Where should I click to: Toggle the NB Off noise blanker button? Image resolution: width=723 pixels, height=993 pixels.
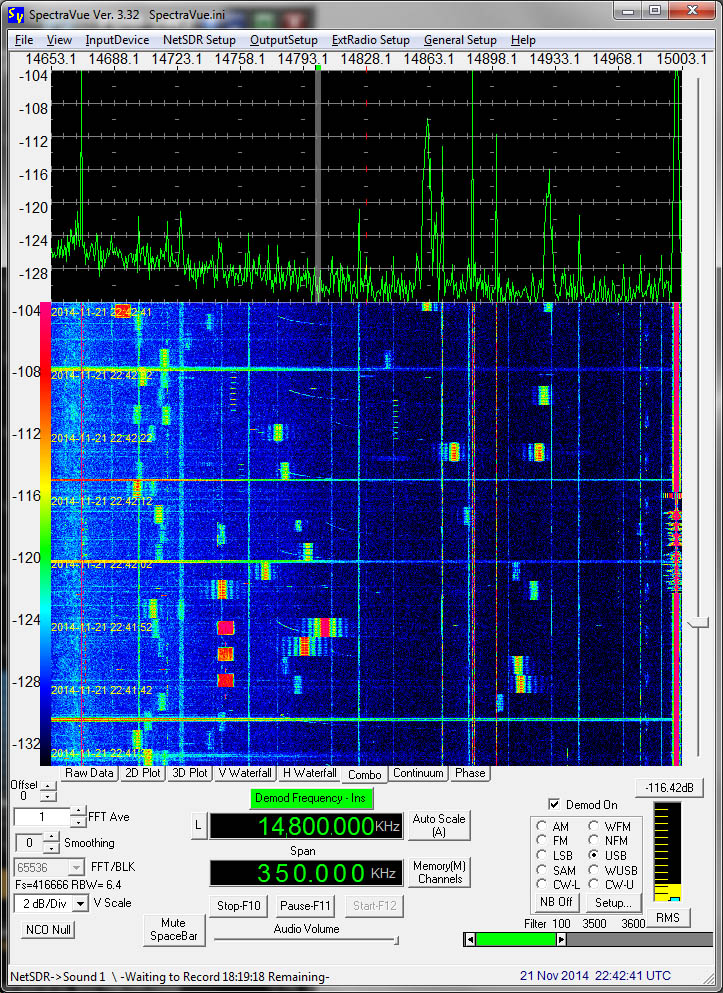point(556,902)
